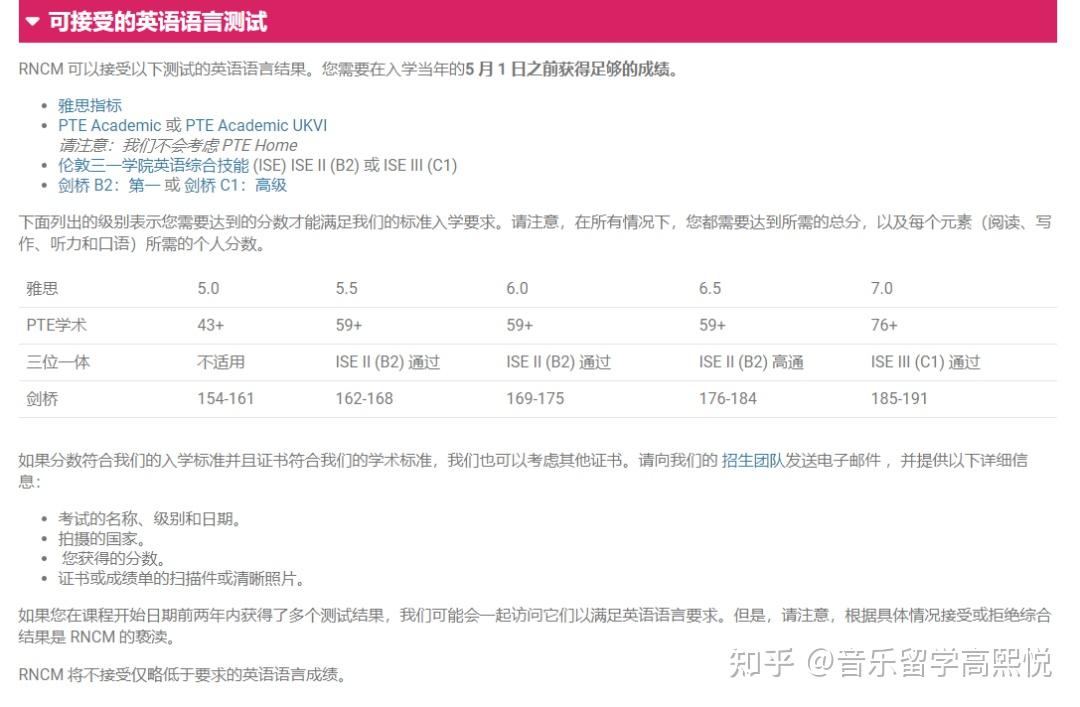Open the 伦敦三一学院英语综合技能 link
The width and height of the screenshot is (1080, 707).
pyautogui.click(x=153, y=165)
